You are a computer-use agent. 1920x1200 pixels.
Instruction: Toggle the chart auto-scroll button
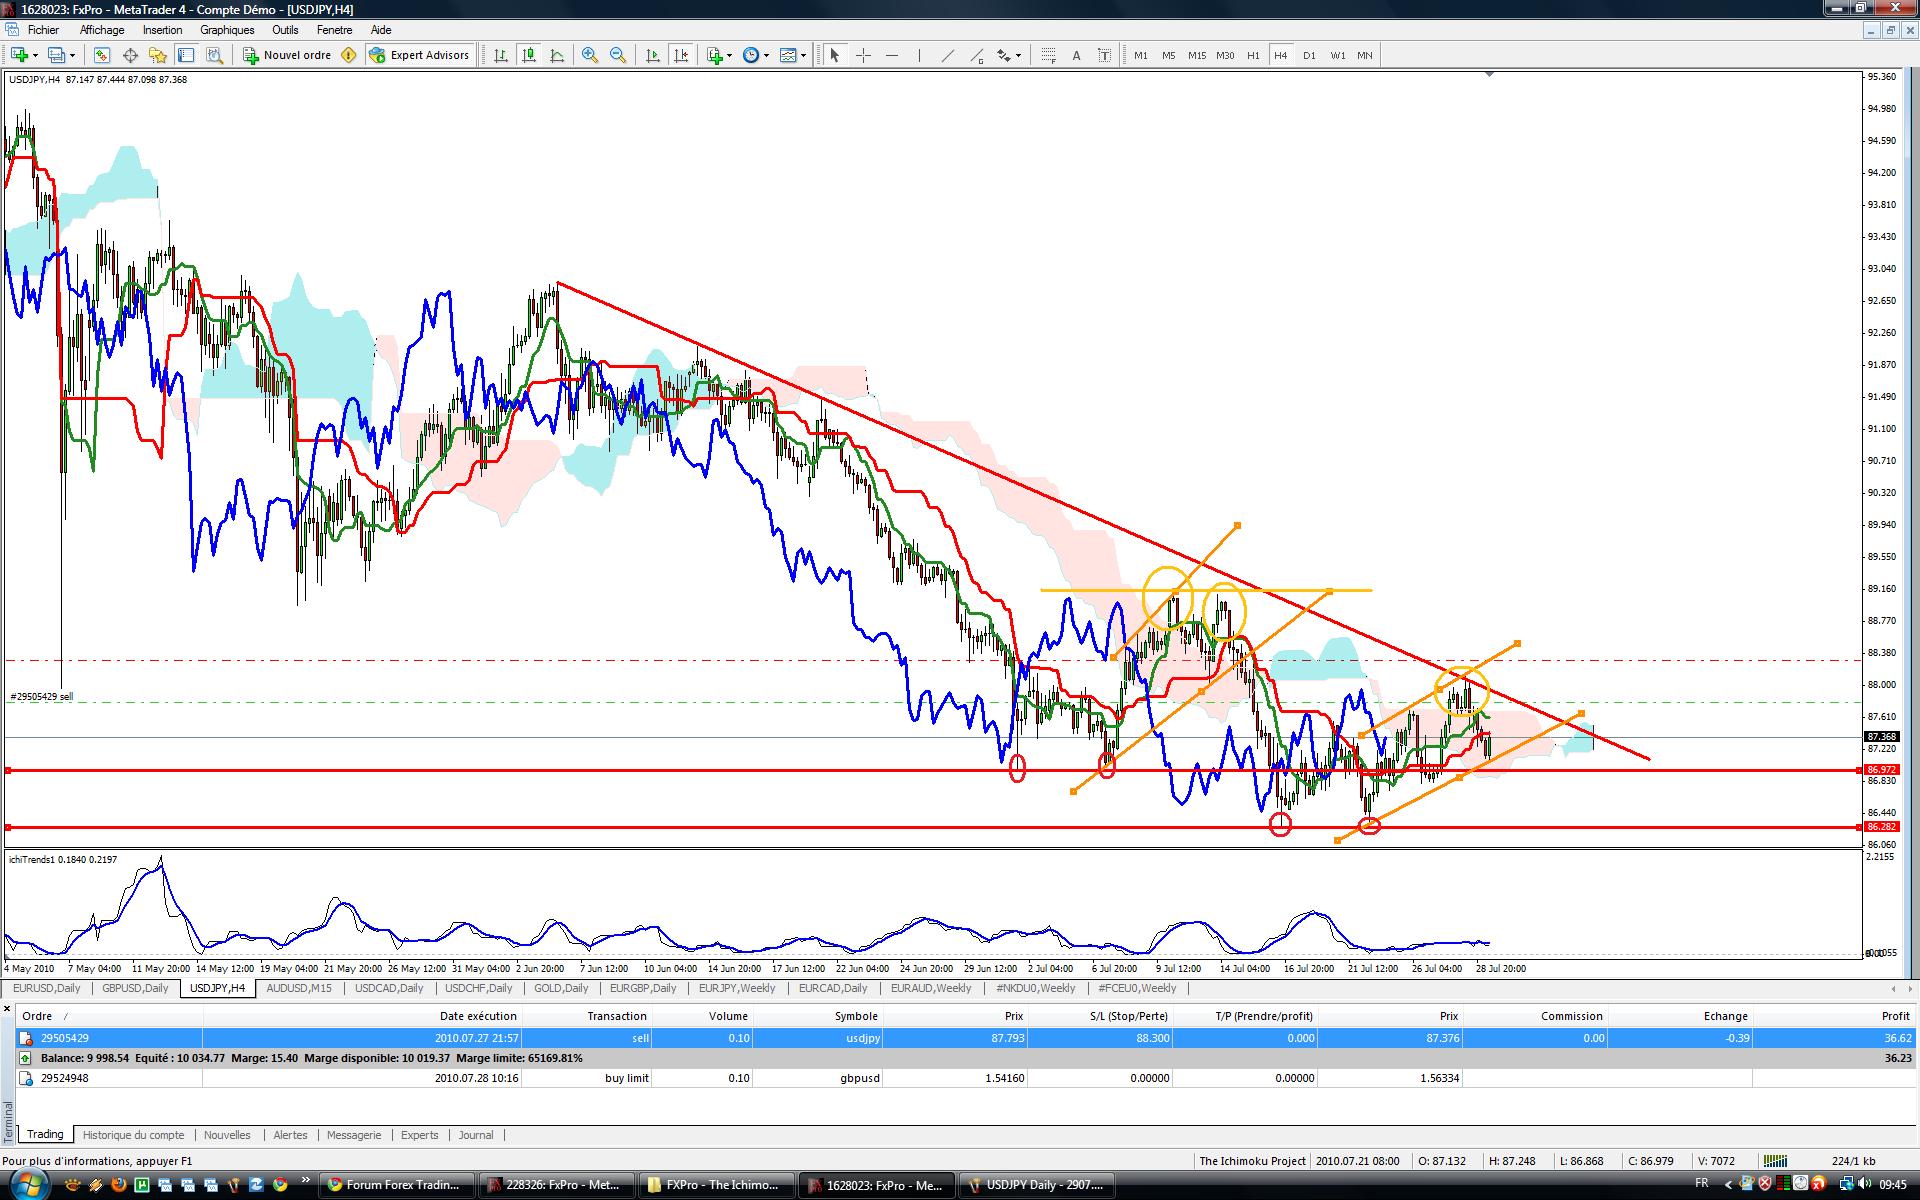point(653,55)
